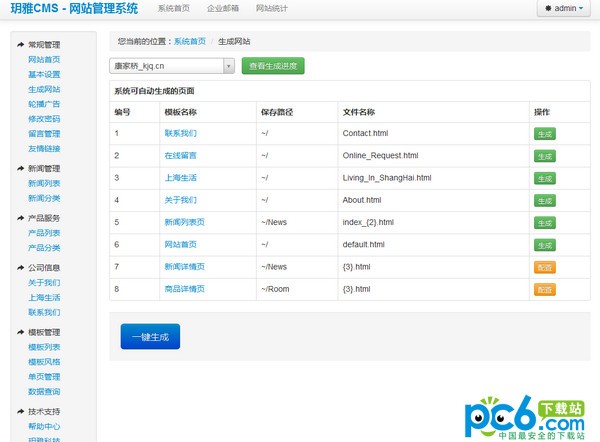Open 网站统计 in top navigation

click(x=272, y=8)
